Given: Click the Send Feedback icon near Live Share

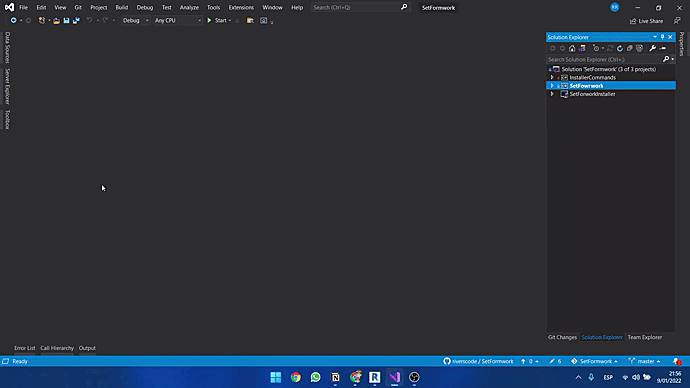Looking at the screenshot, I should 677,21.
